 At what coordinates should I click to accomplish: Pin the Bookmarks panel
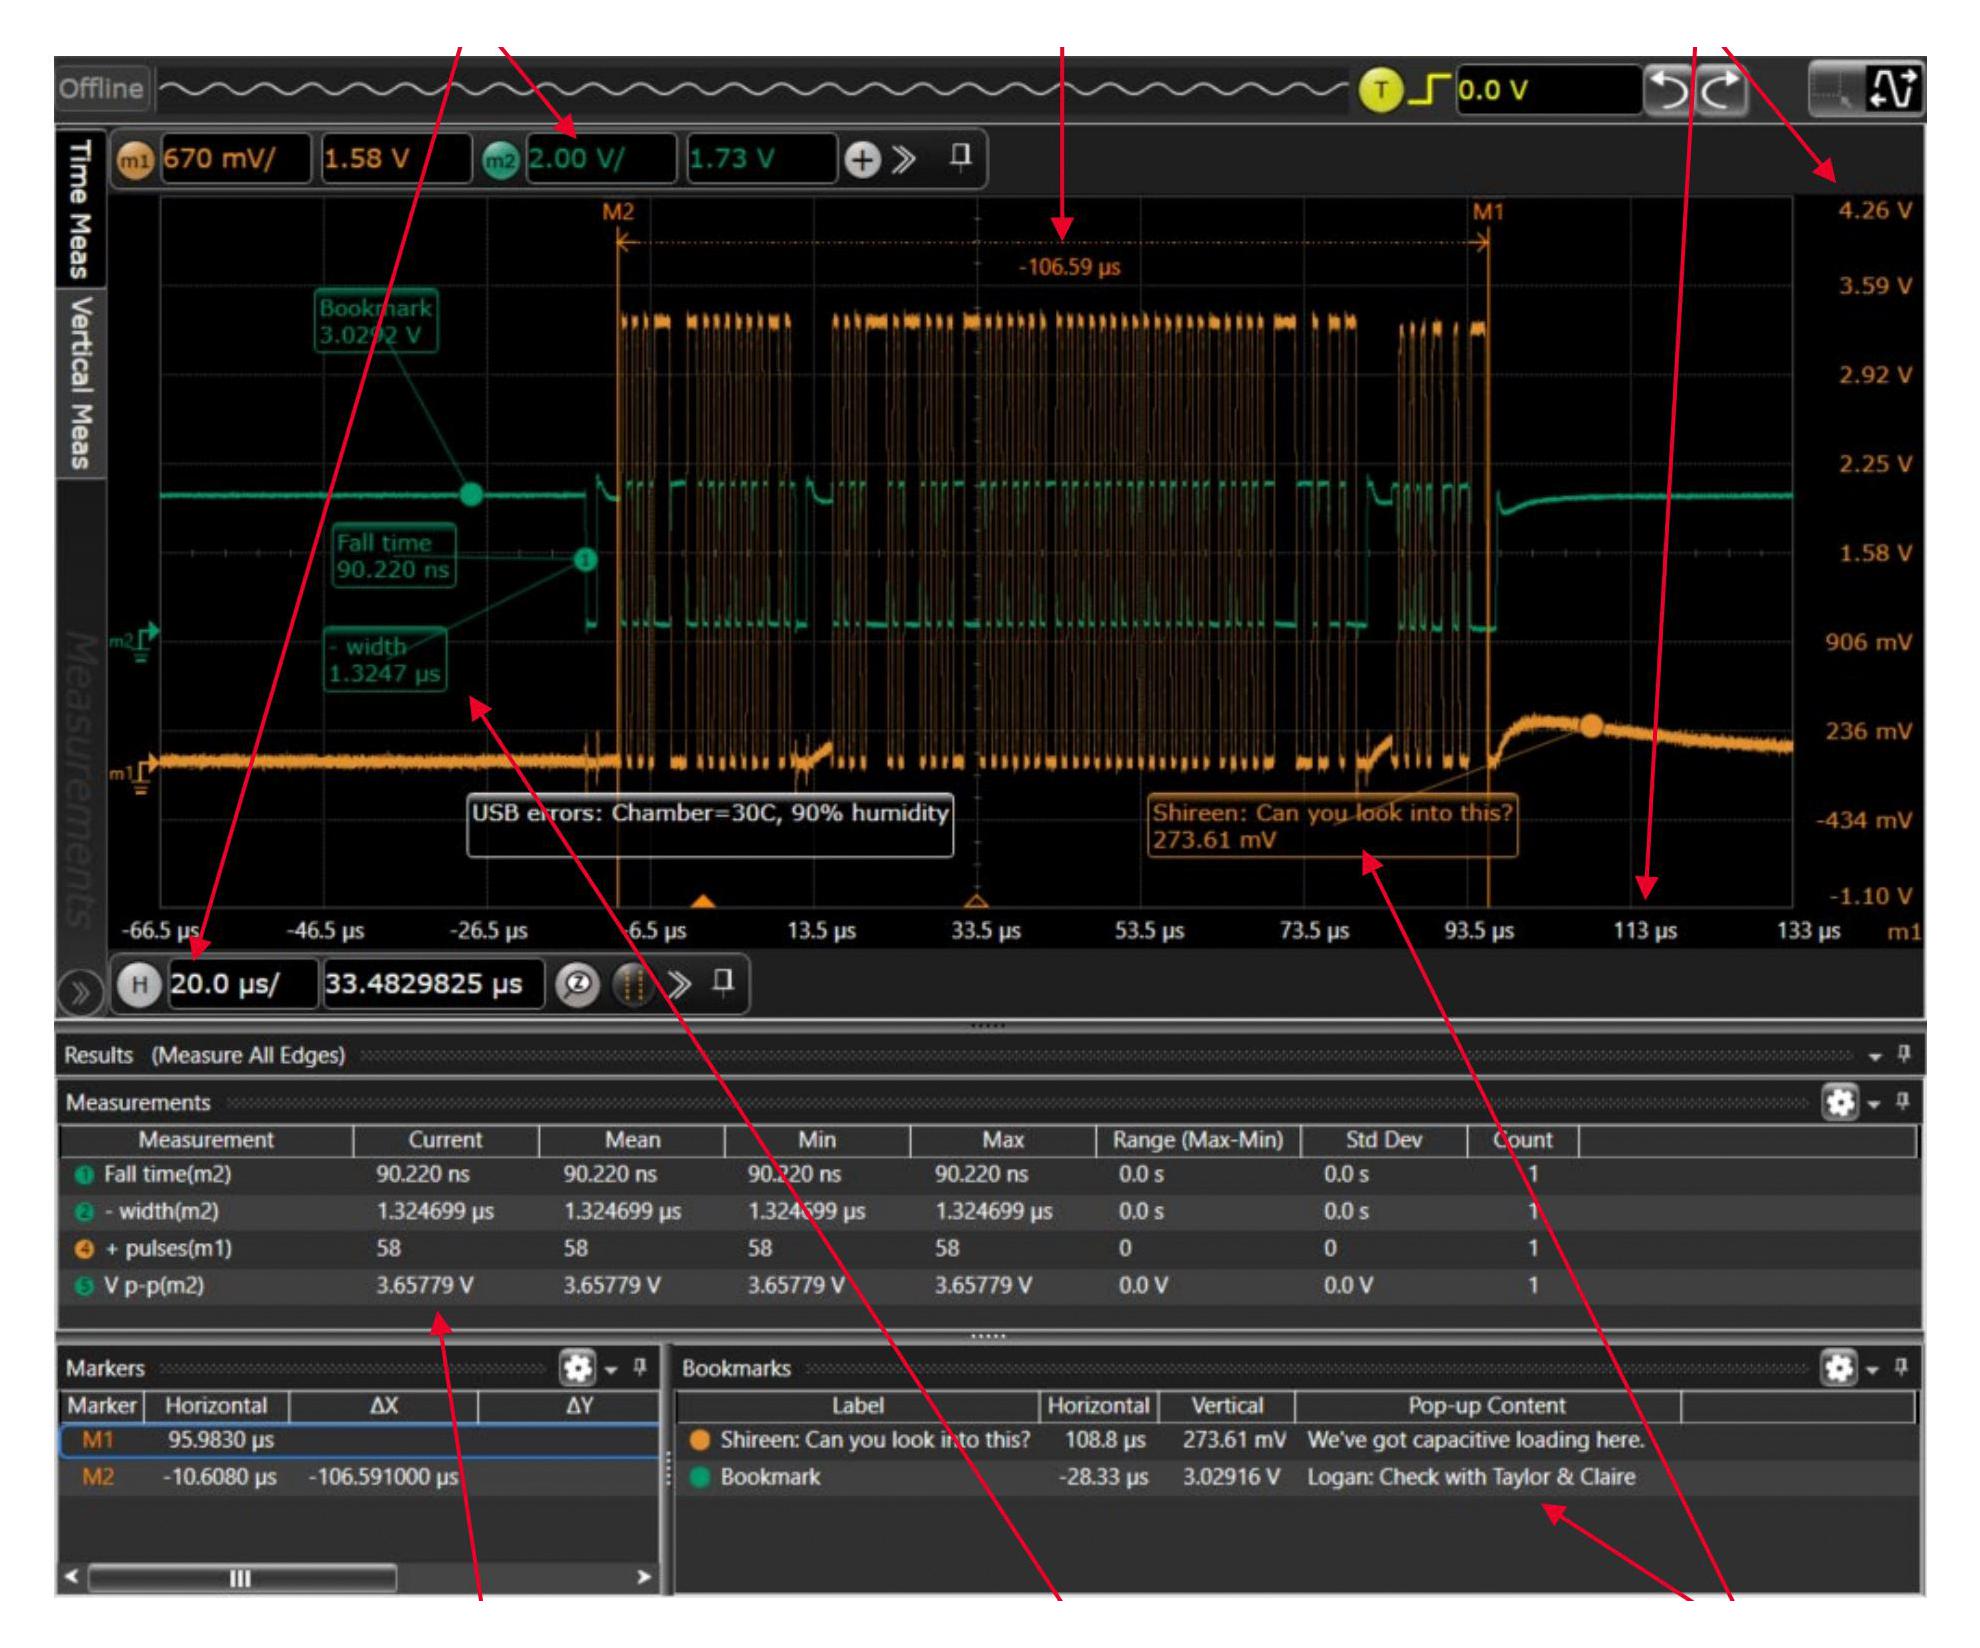[x=1903, y=1367]
